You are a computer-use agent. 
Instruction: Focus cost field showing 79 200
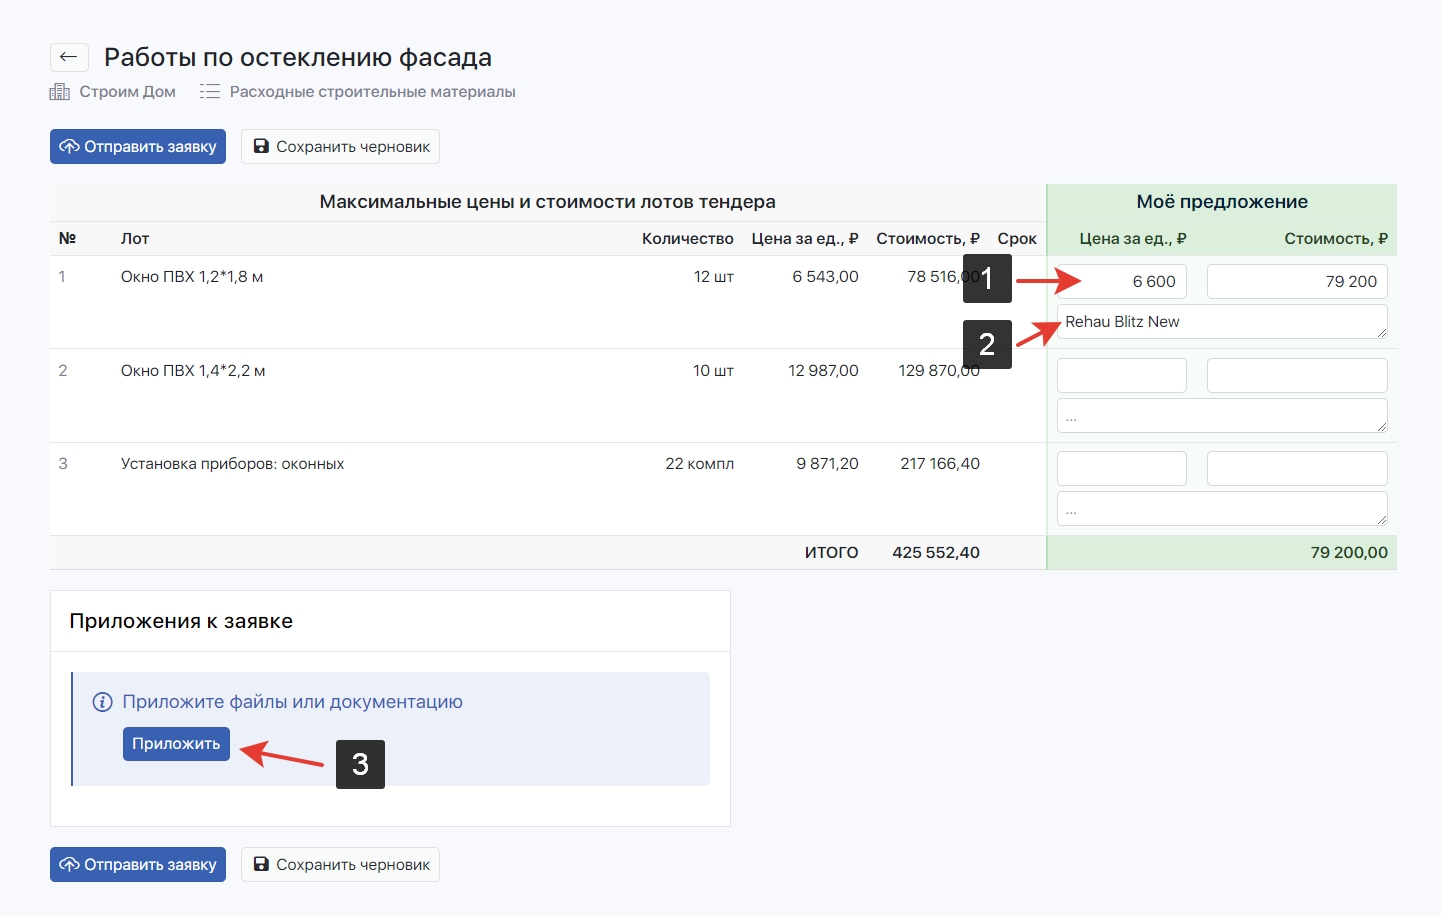coord(1296,282)
